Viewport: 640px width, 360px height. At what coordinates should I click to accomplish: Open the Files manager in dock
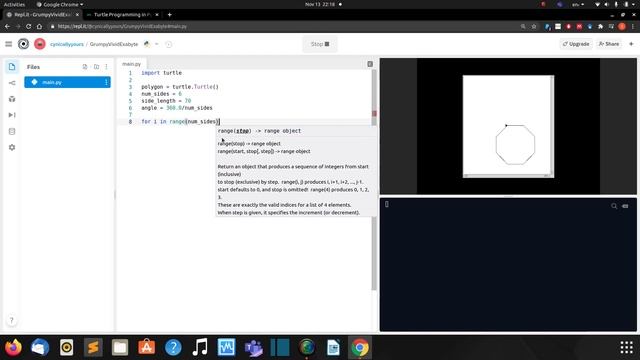[x=120, y=348]
